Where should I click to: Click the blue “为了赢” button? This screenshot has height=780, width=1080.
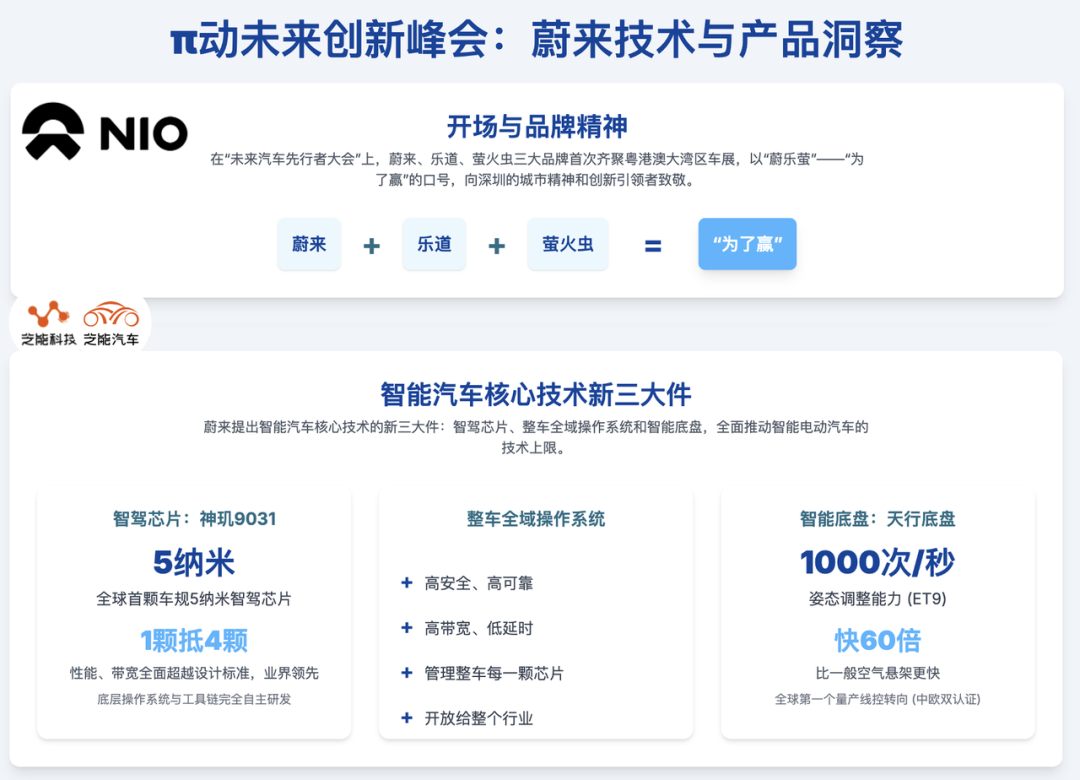[x=747, y=244]
